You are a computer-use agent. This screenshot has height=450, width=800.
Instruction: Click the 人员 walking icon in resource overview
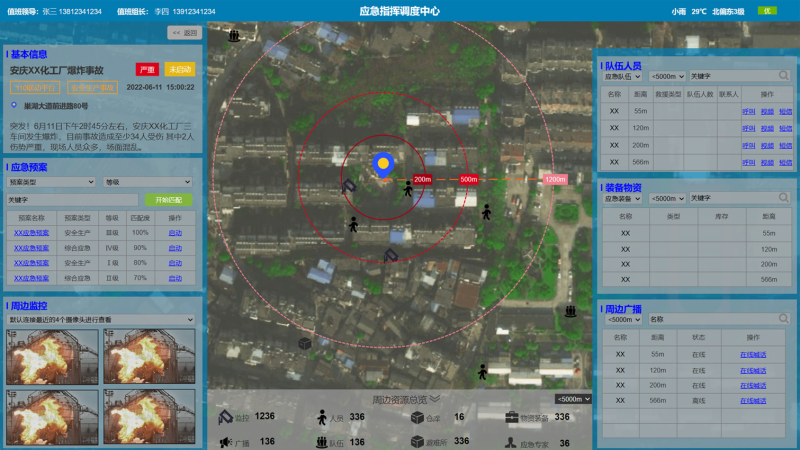pyautogui.click(x=322, y=417)
